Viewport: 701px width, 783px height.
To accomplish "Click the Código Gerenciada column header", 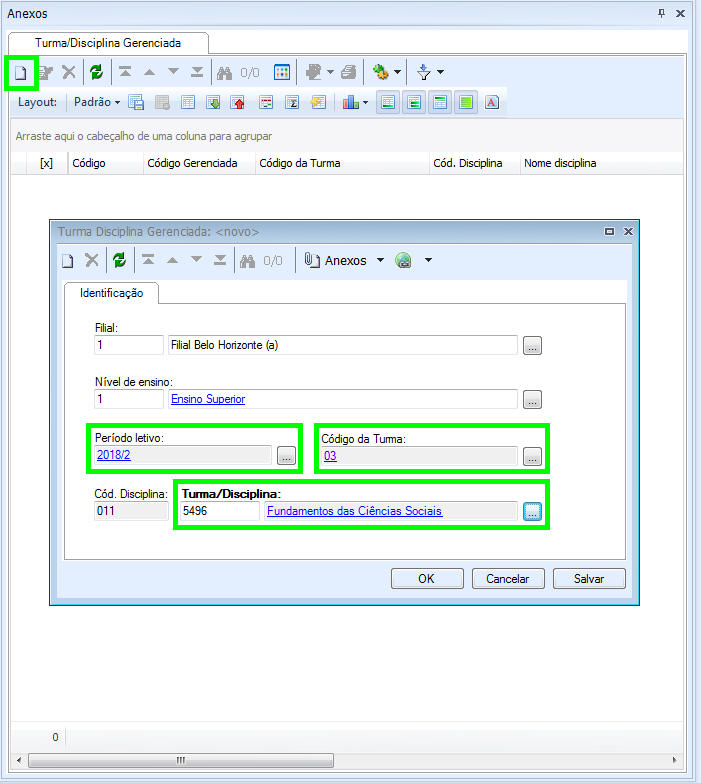I will click(x=199, y=163).
